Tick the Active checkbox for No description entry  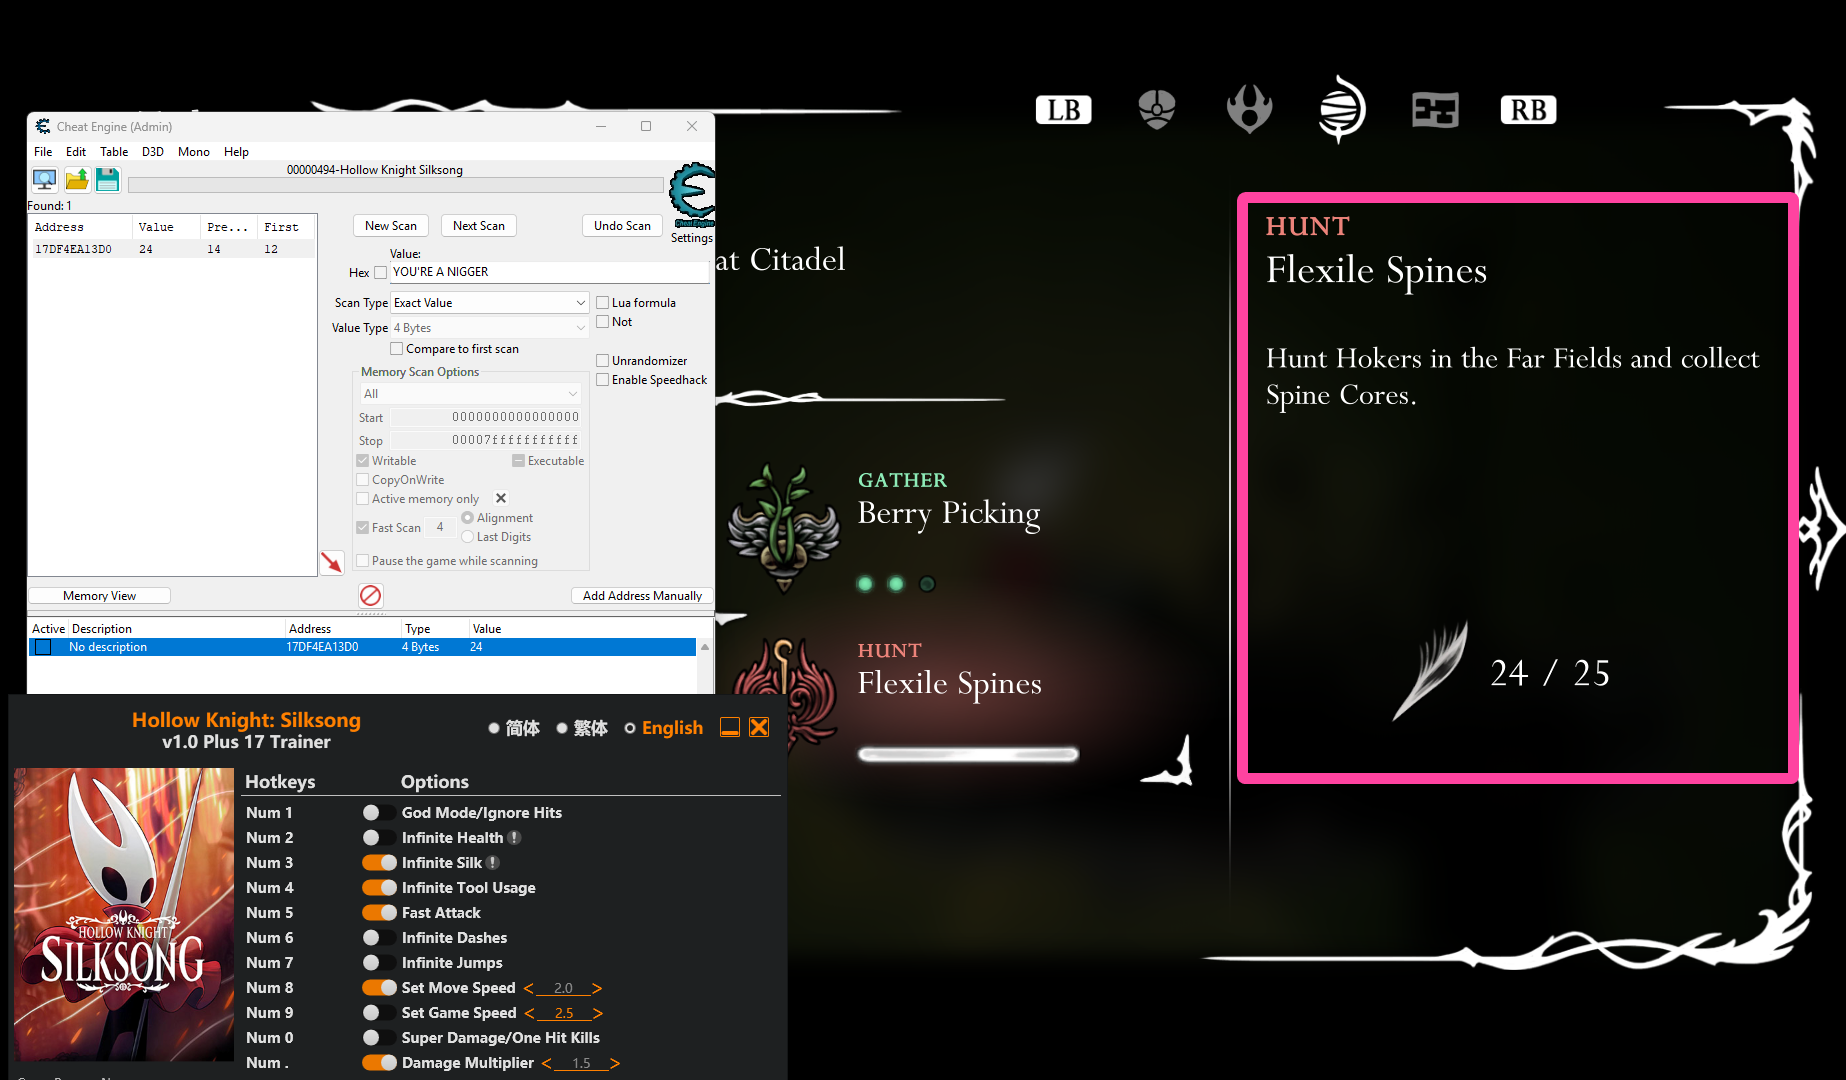pos(43,648)
